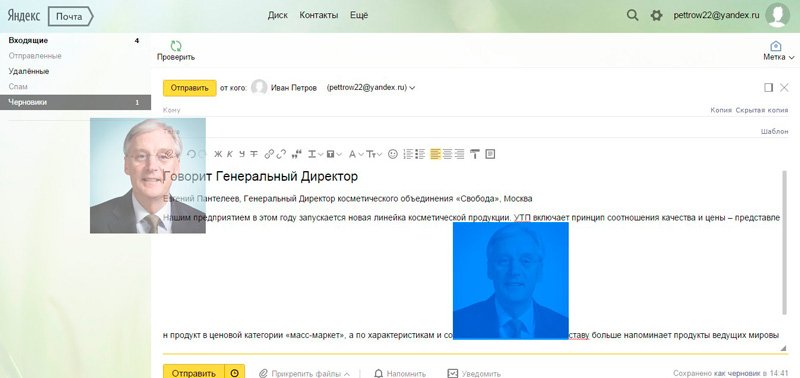Apply bold formatting (Ж)
The image size is (800, 378).
coord(218,154)
